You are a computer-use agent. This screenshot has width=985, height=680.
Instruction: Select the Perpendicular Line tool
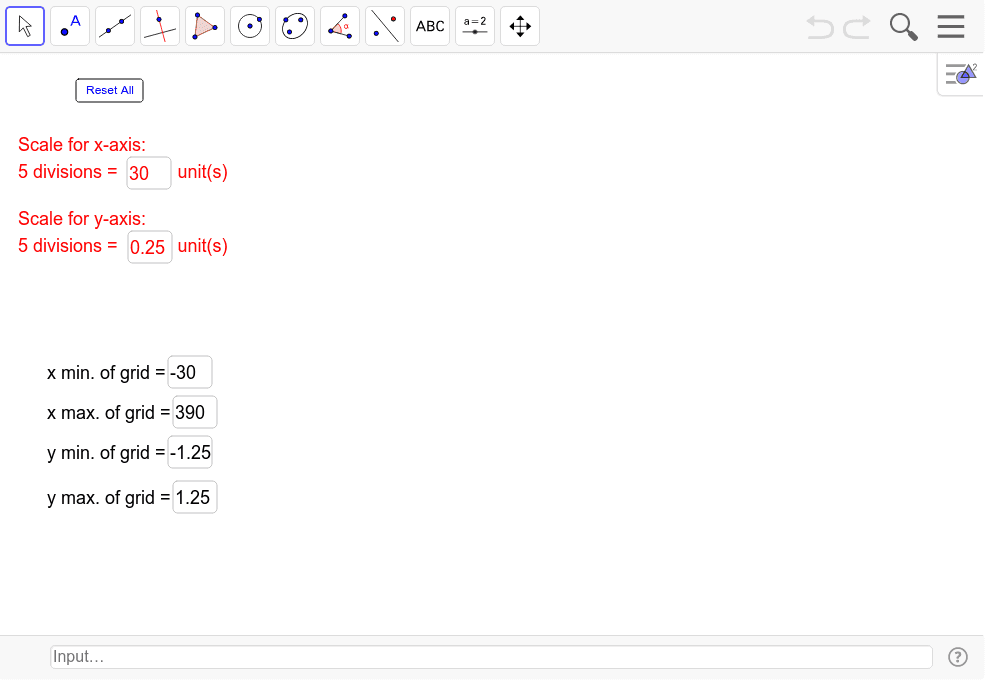160,26
